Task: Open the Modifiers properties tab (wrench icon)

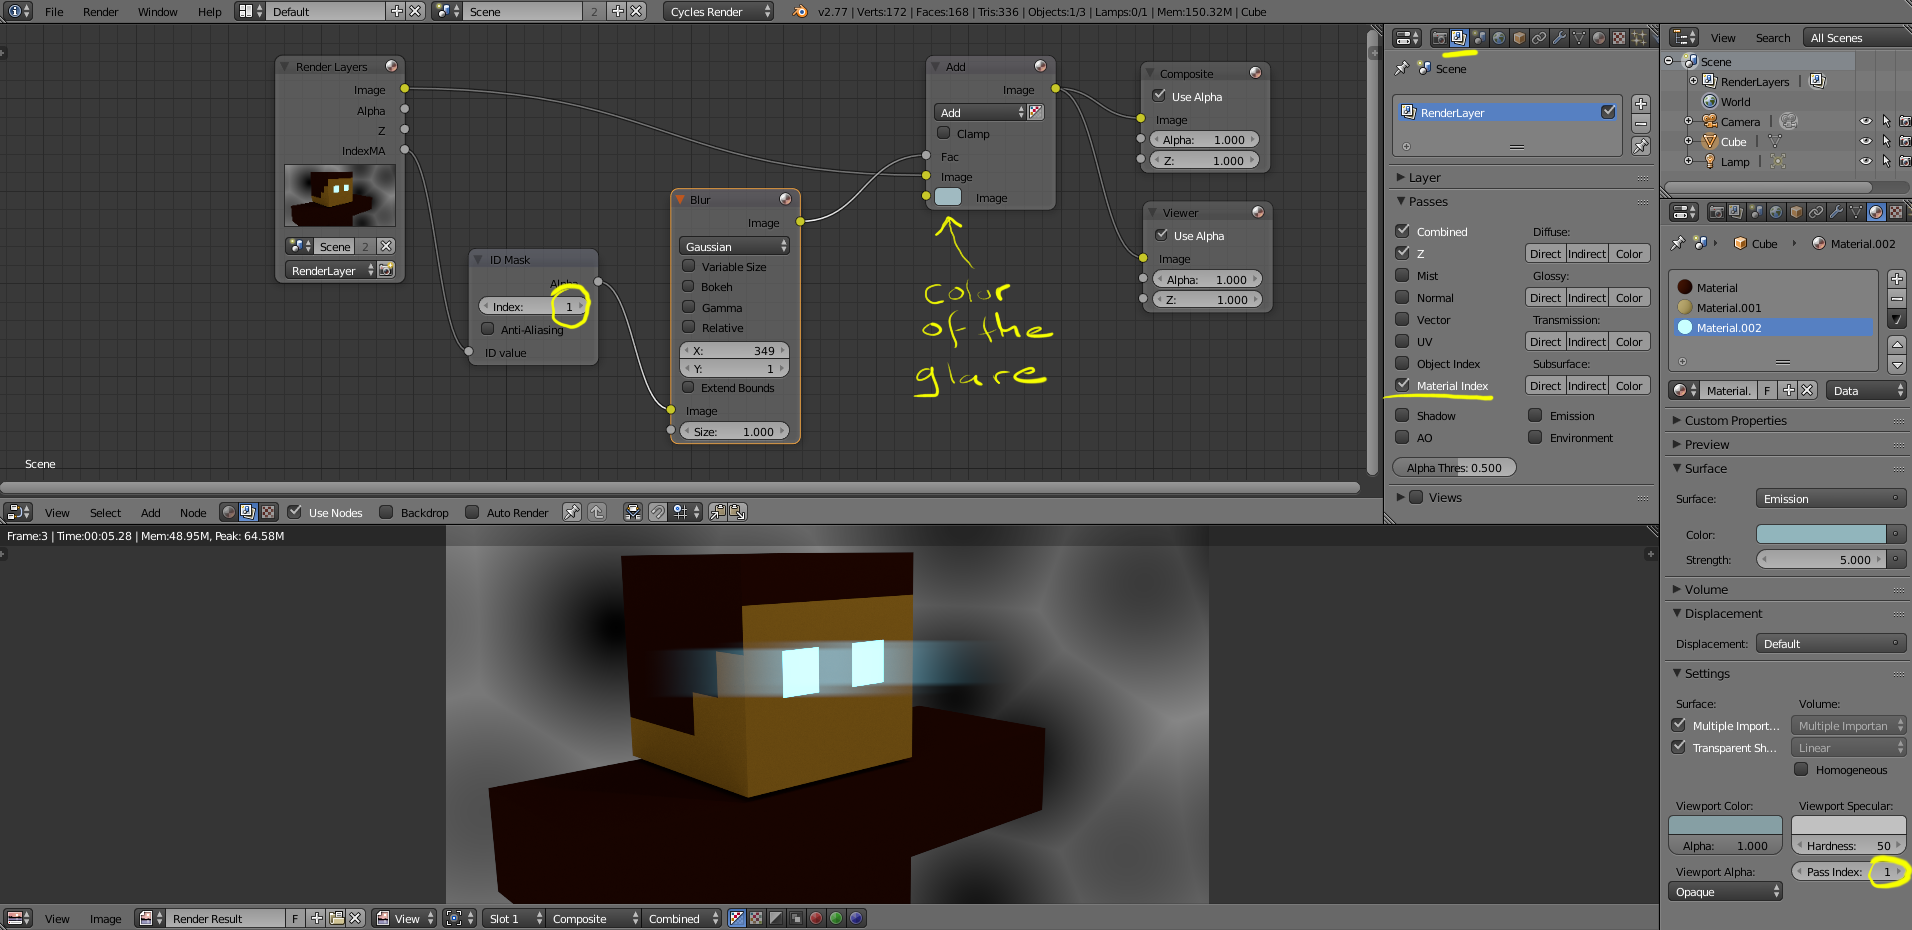Action: [1559, 38]
